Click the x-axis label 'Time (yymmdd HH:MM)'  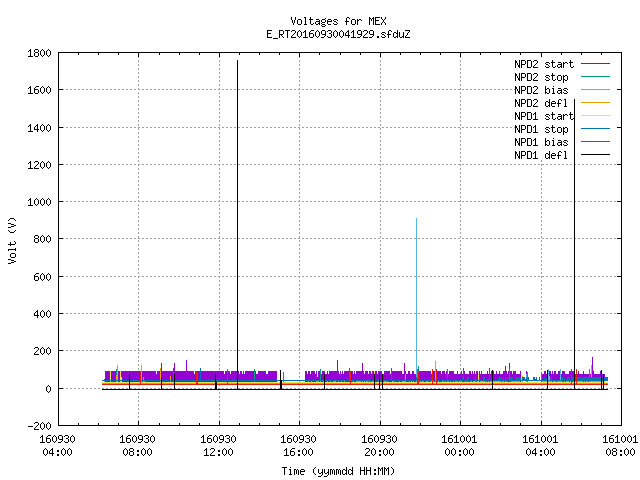(338, 471)
